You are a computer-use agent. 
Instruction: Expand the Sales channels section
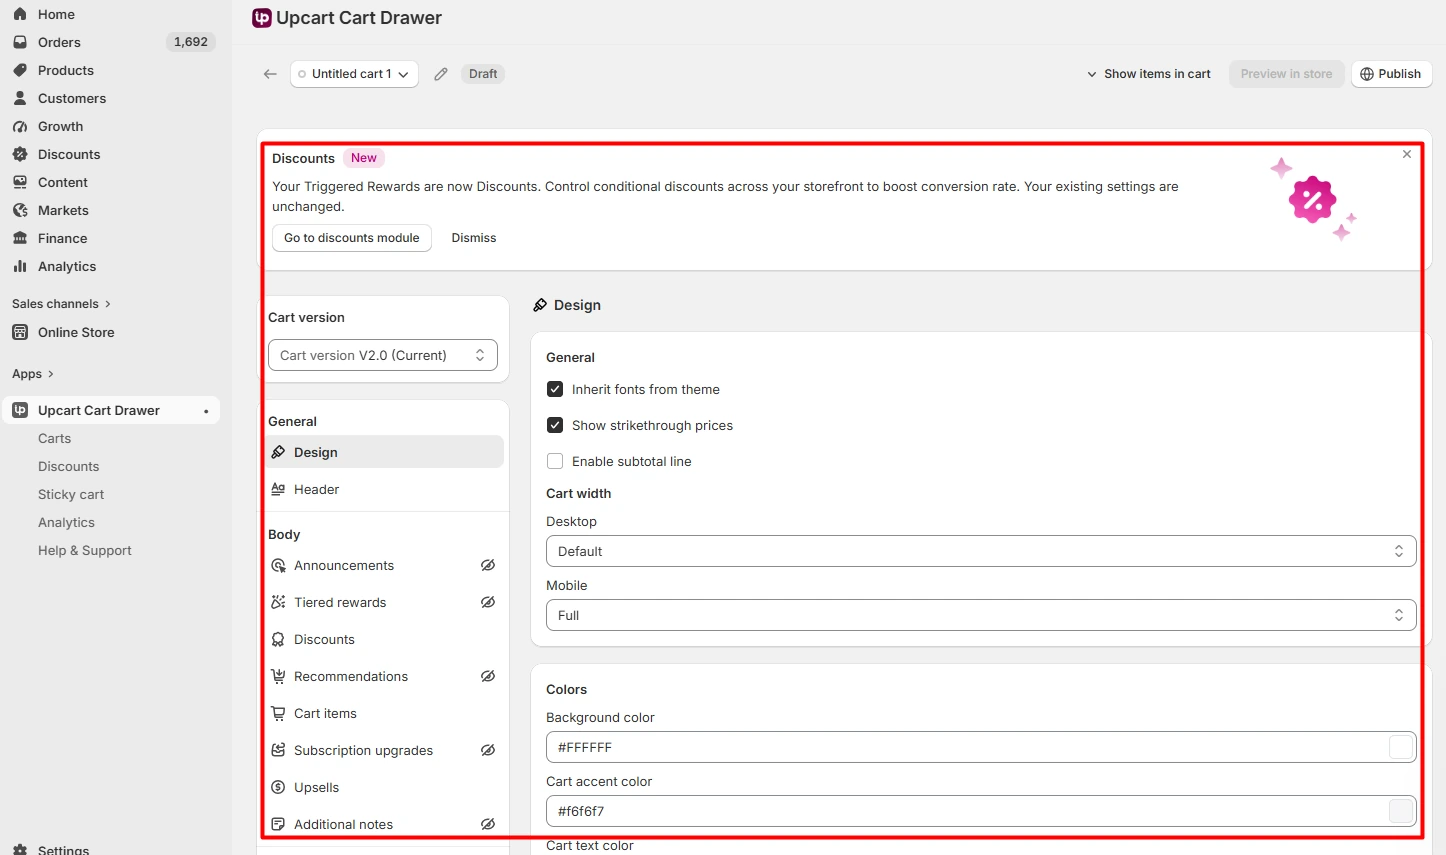(61, 304)
